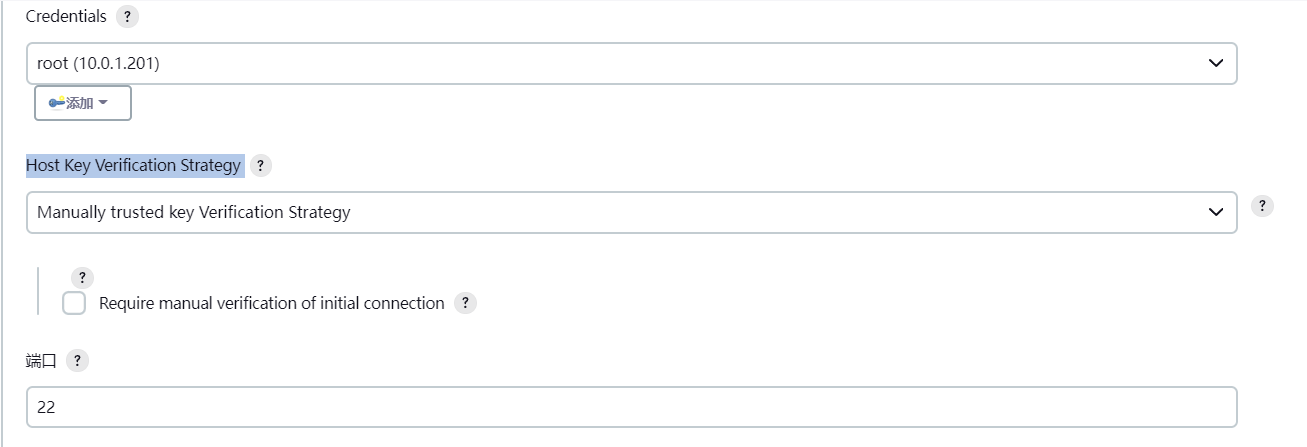Click the highlighted Host Key Verification Strategy label
This screenshot has width=1307, height=447.
pos(134,166)
